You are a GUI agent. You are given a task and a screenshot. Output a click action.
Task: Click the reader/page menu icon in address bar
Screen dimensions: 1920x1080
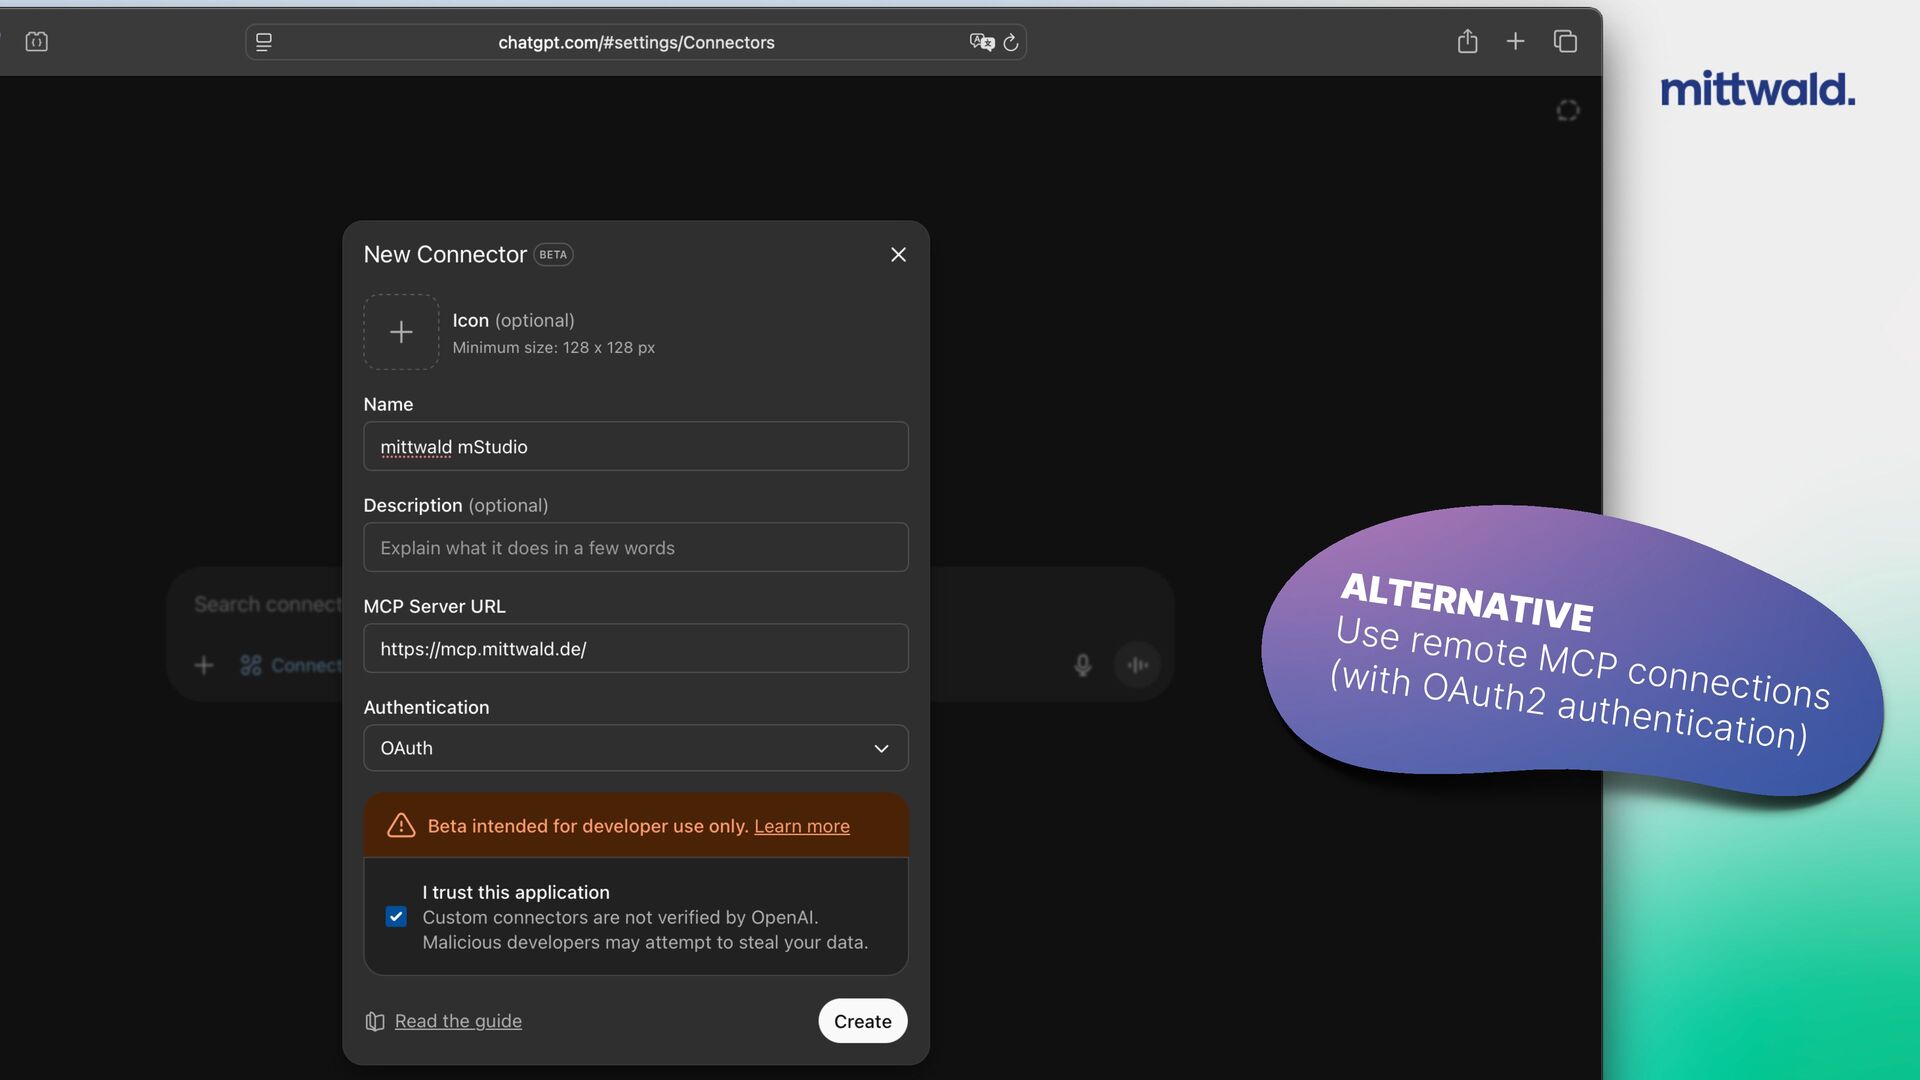pyautogui.click(x=264, y=42)
